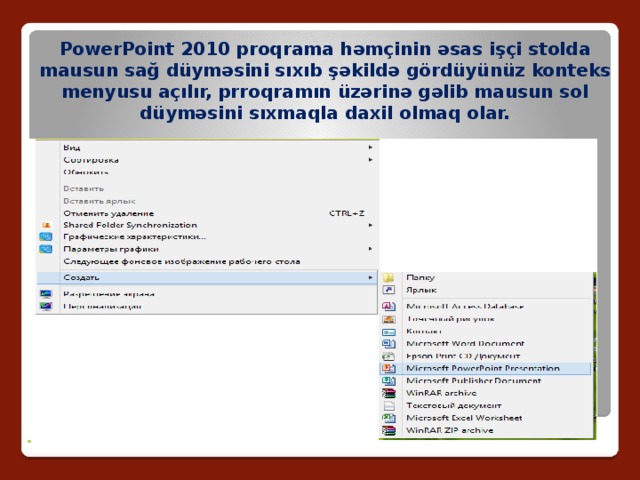Select Разрешение экрана menu entry
Screen dimensions: 640x480
[x=207, y=294]
